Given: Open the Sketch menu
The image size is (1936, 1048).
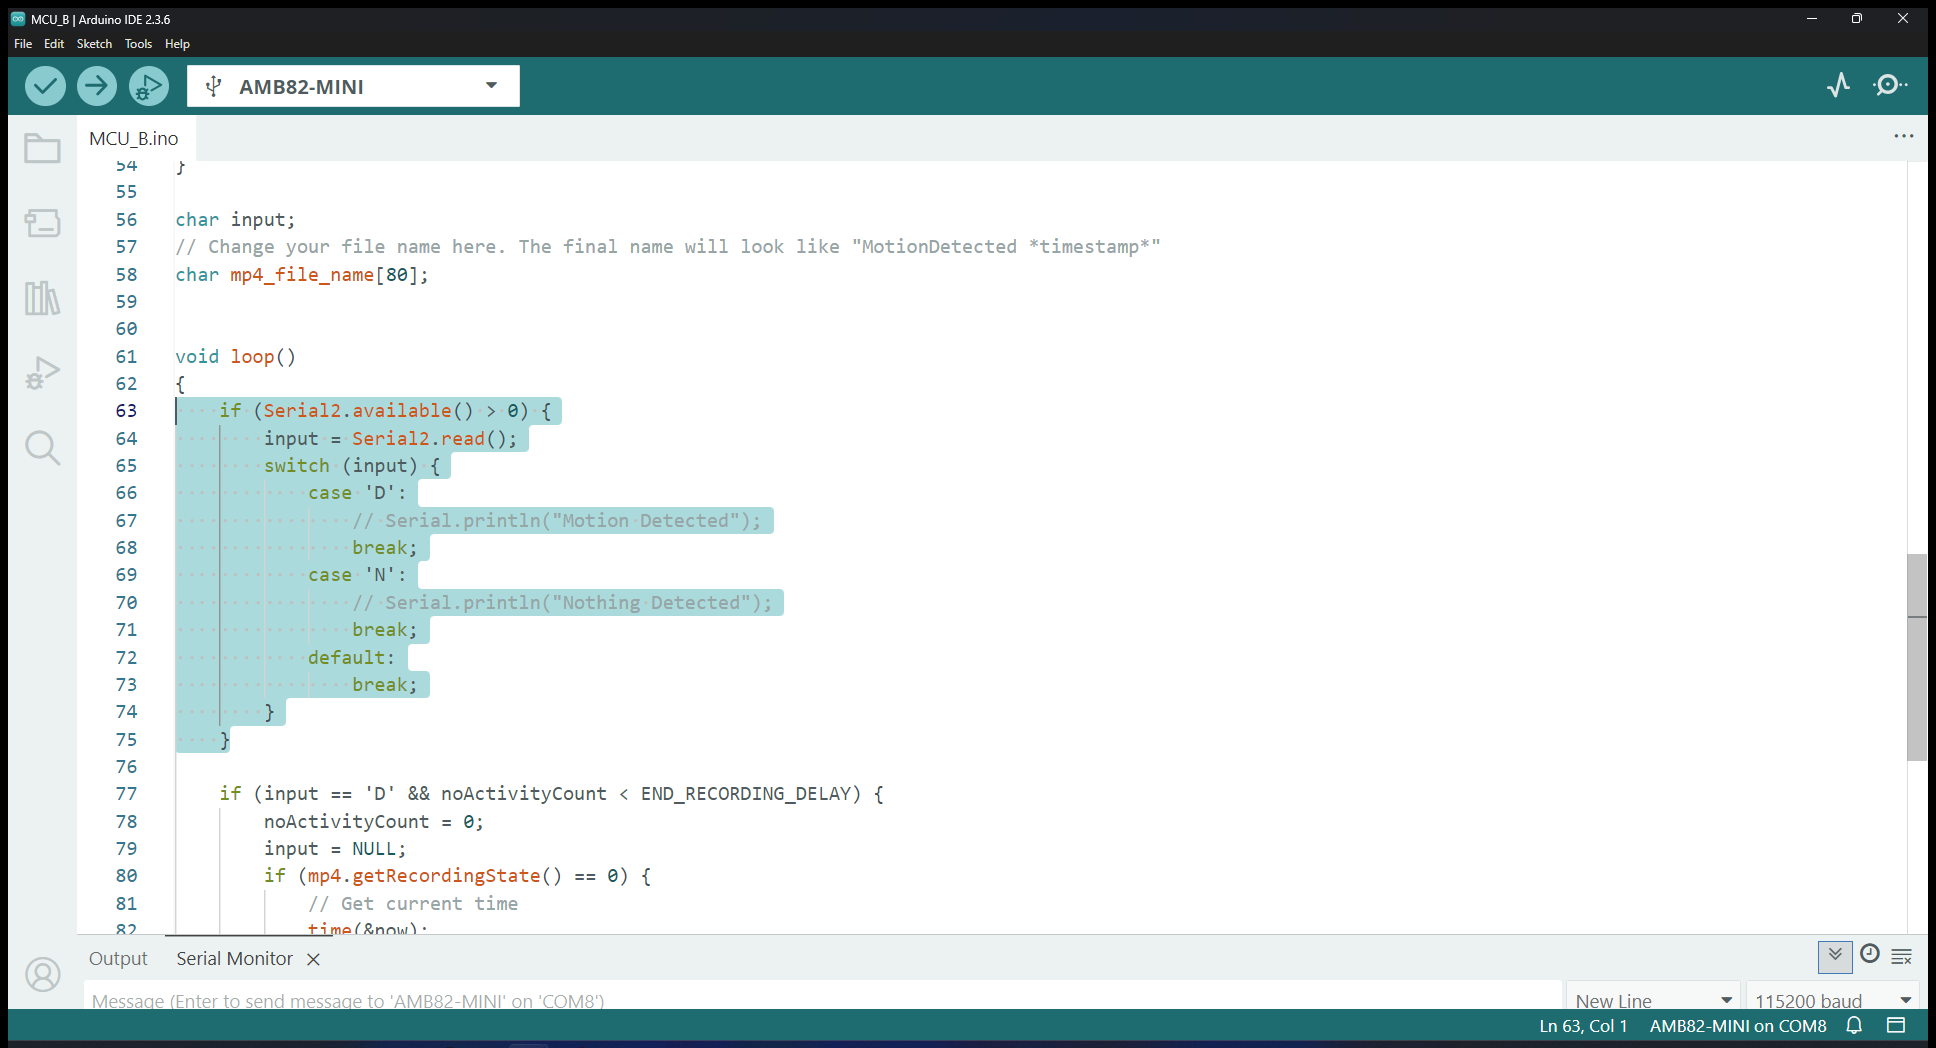Looking at the screenshot, I should tap(94, 44).
